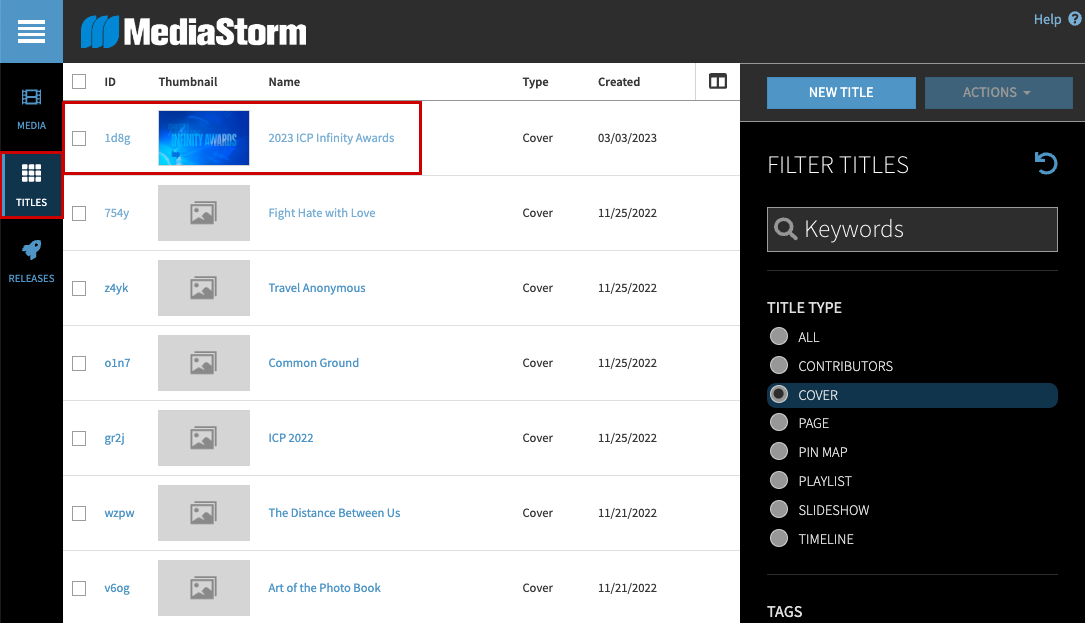Tick the select-all checkbox in header
The image size is (1085, 623).
79,82
